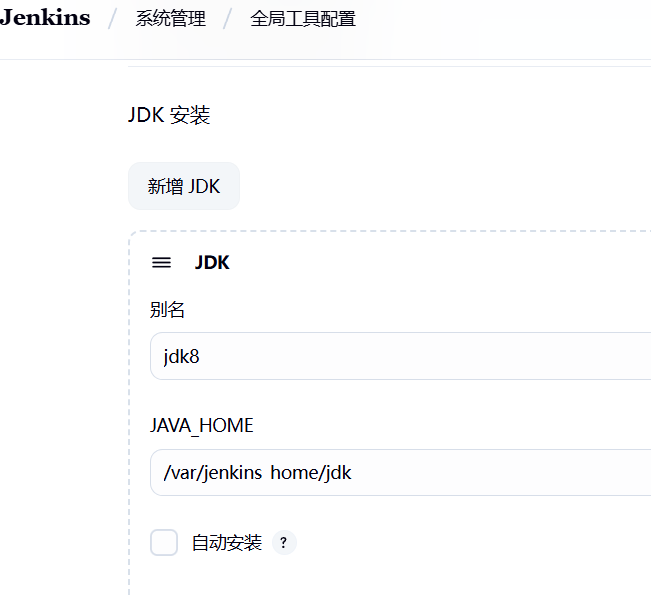
Task: Place cursor after jdk8 text
Action: (x=202, y=356)
